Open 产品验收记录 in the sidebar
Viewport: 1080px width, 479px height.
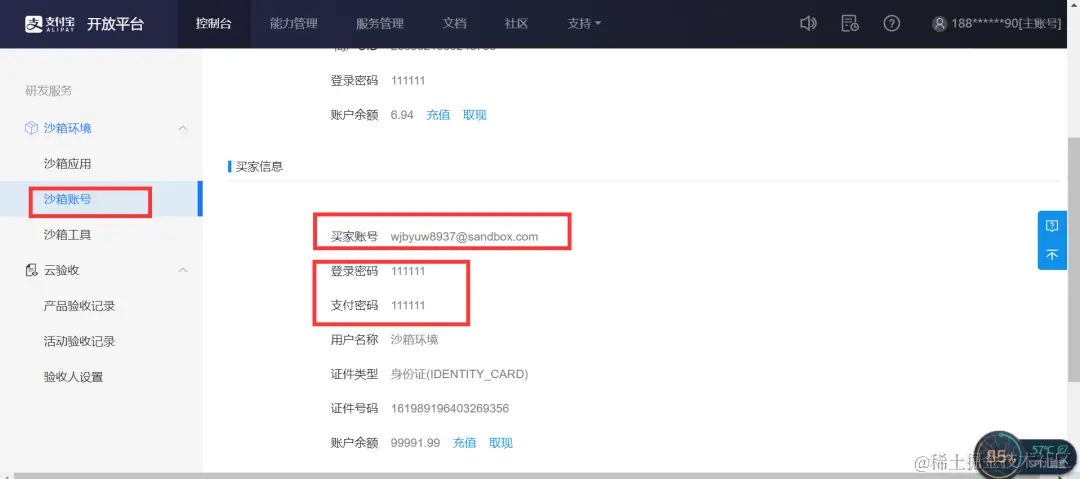[x=79, y=306]
